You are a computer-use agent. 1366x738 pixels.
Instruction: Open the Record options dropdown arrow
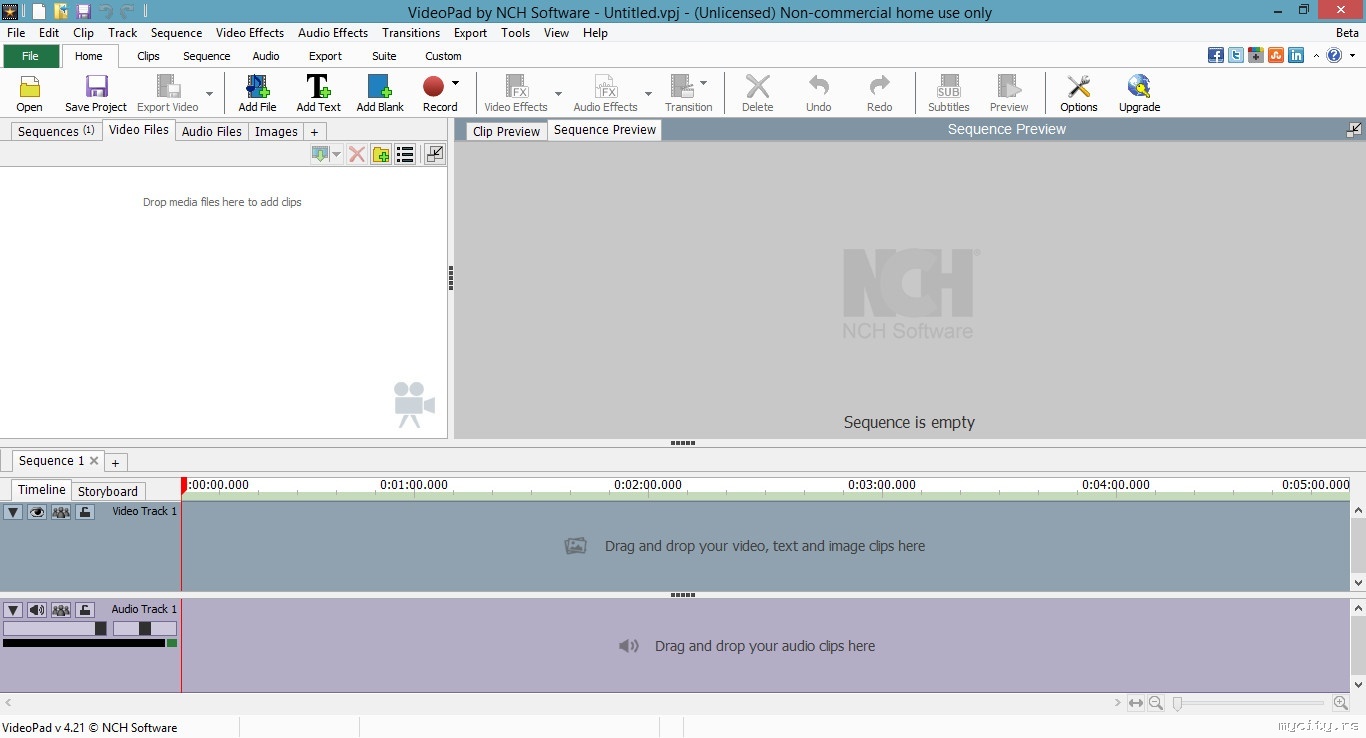coord(455,82)
